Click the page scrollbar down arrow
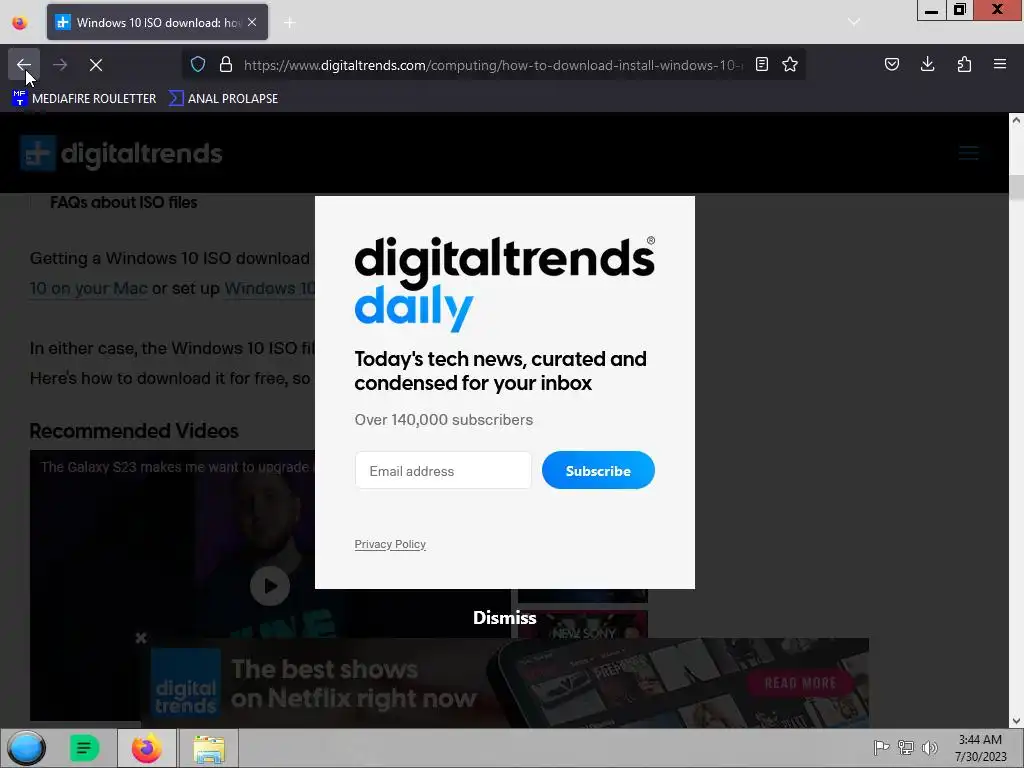 [1016, 721]
